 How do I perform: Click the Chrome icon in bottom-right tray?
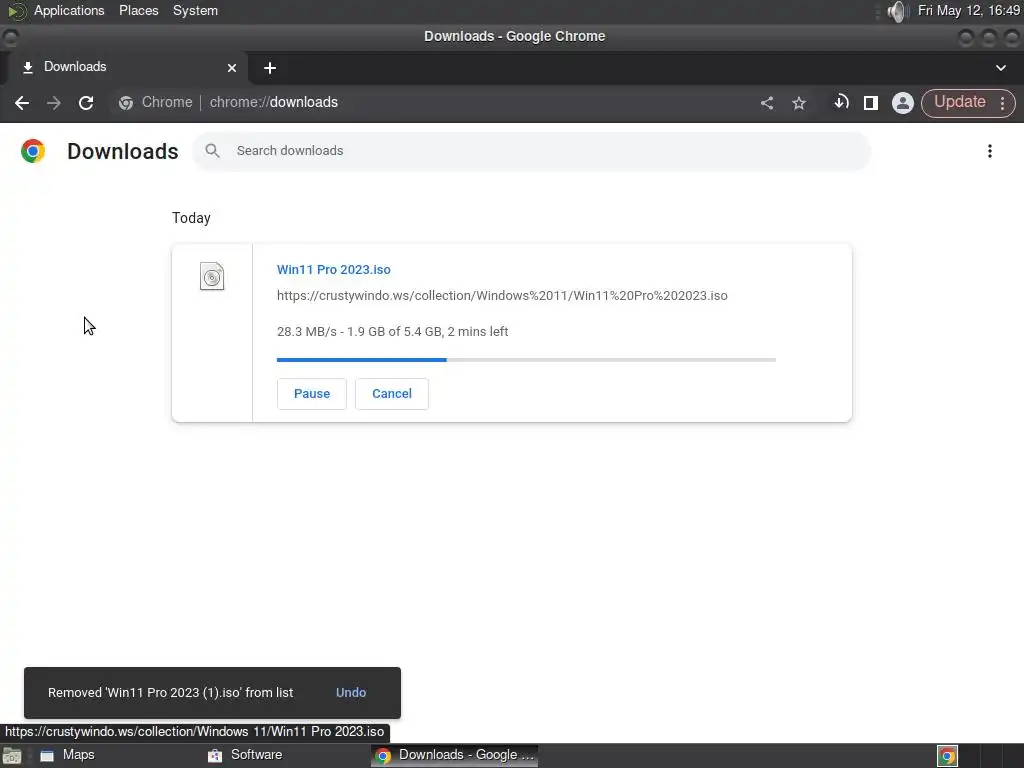click(948, 756)
